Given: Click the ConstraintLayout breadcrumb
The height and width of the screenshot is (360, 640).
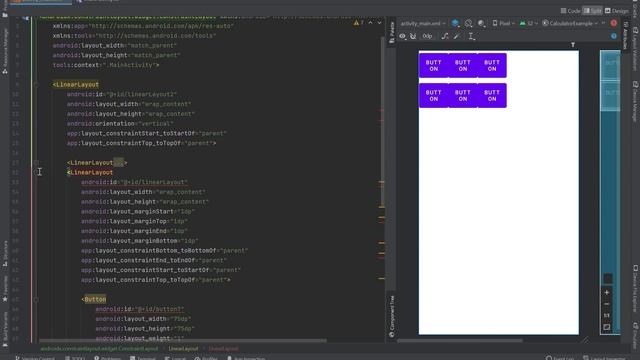Looking at the screenshot, I should coord(99,349).
